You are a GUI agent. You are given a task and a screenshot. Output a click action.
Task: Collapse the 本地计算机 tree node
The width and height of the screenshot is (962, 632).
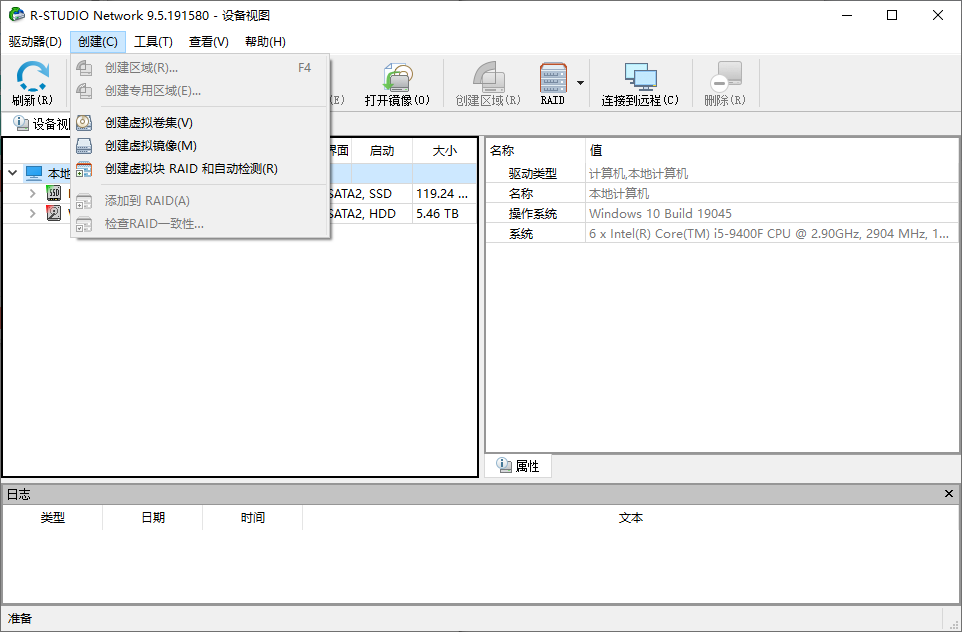pyautogui.click(x=12, y=172)
